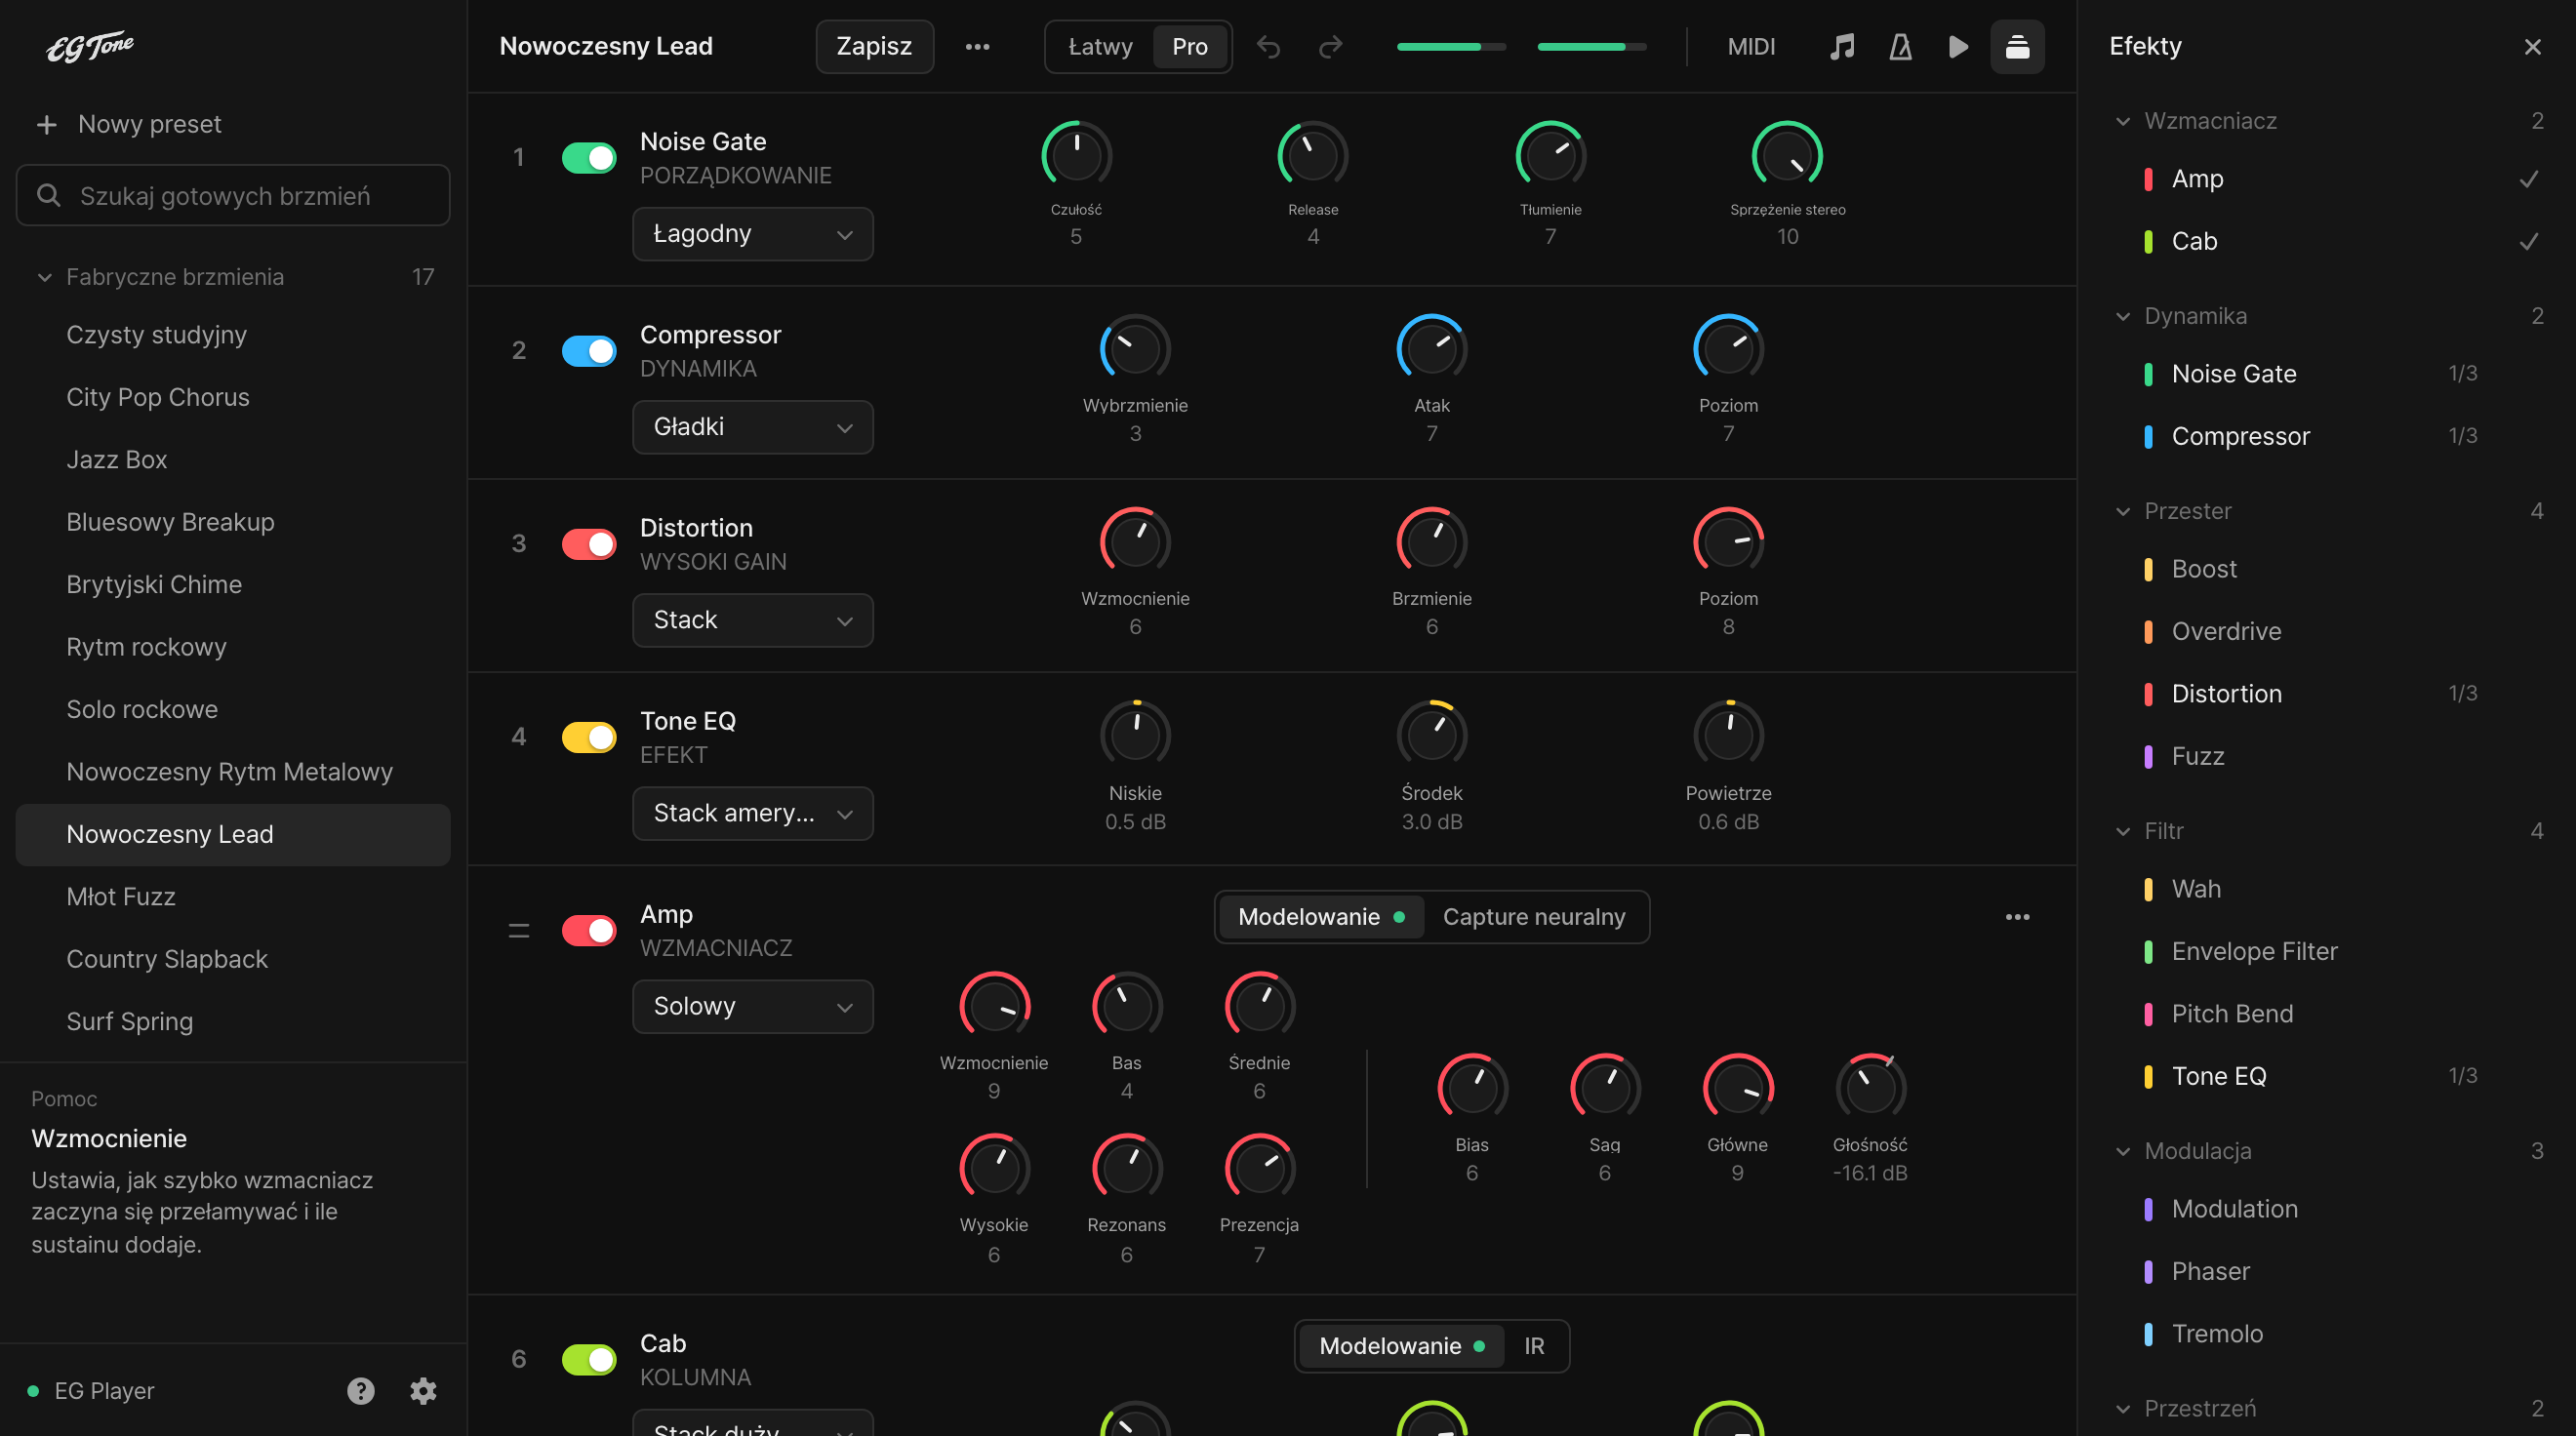Switch to Łatwy mode tab
Screen dimensions: 2576x1436
(x=1100, y=47)
